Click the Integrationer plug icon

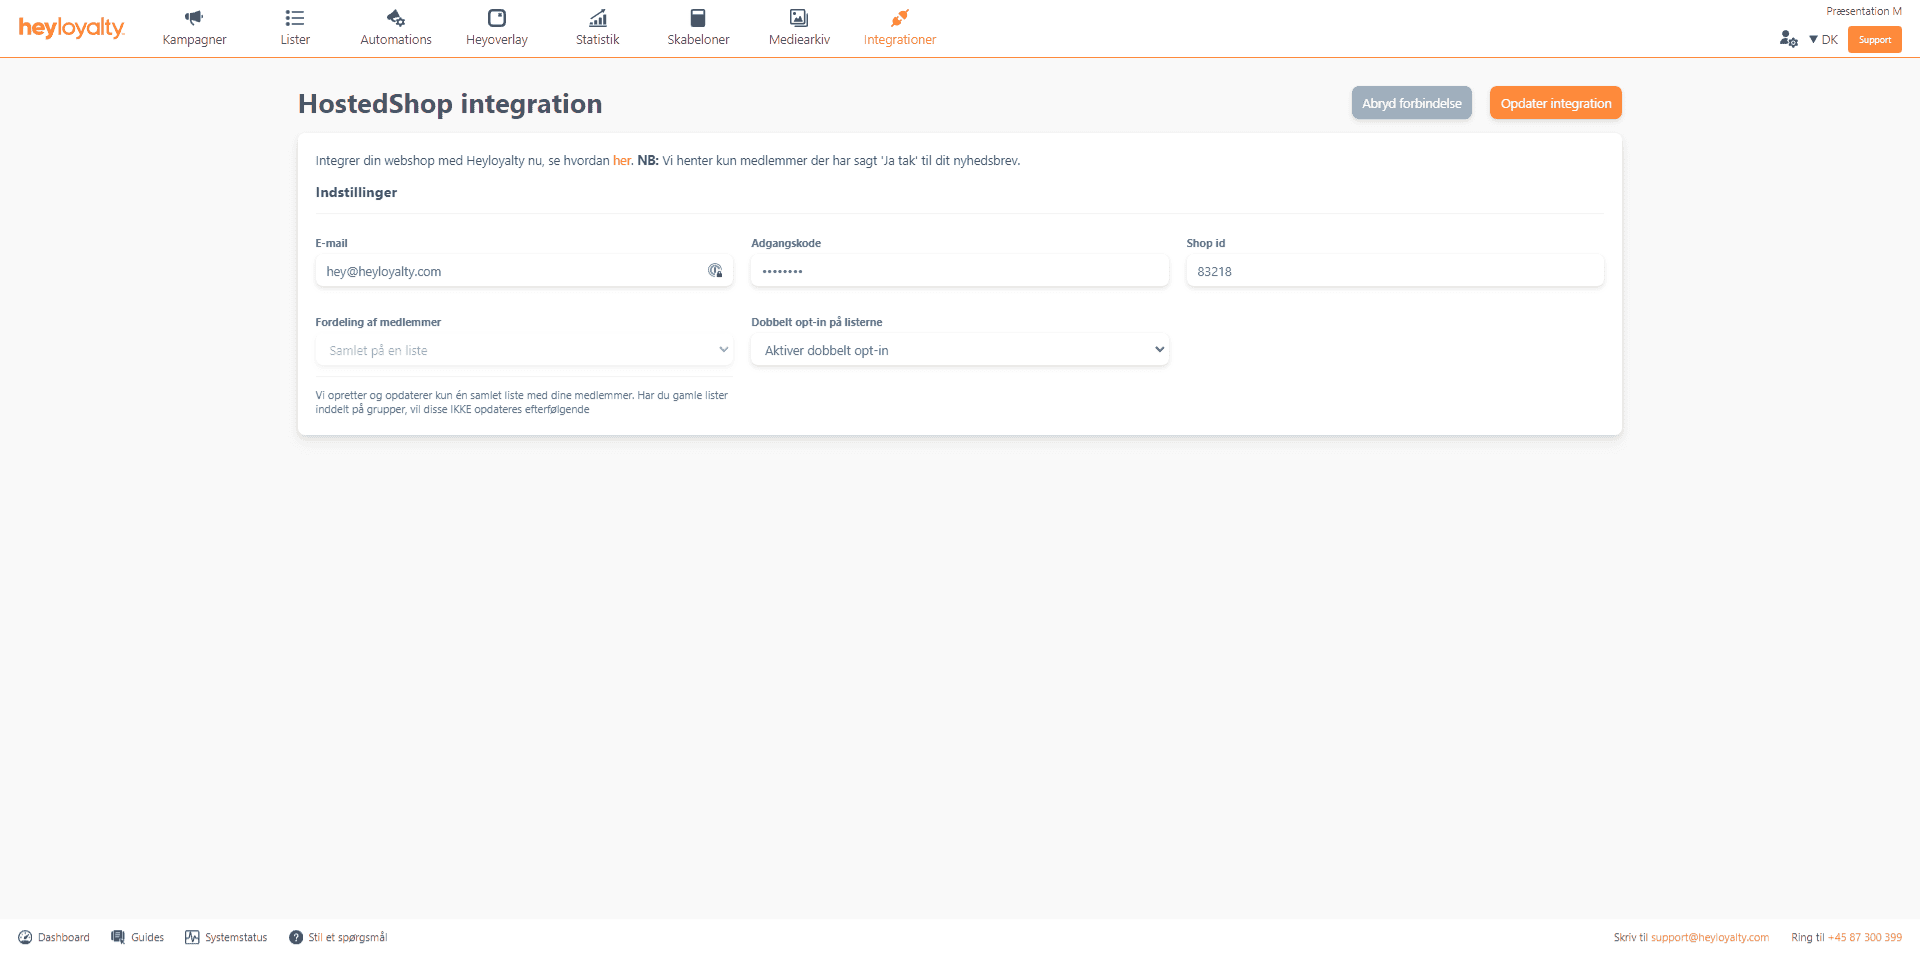pos(900,18)
